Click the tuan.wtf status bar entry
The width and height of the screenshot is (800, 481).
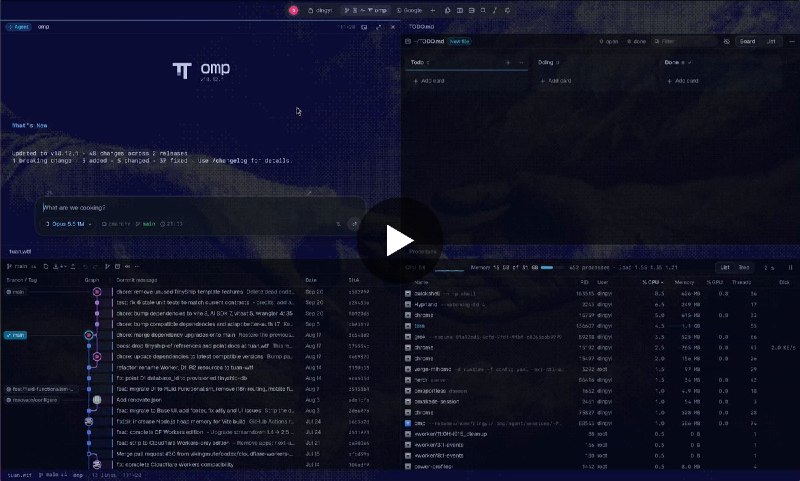[x=19, y=475]
